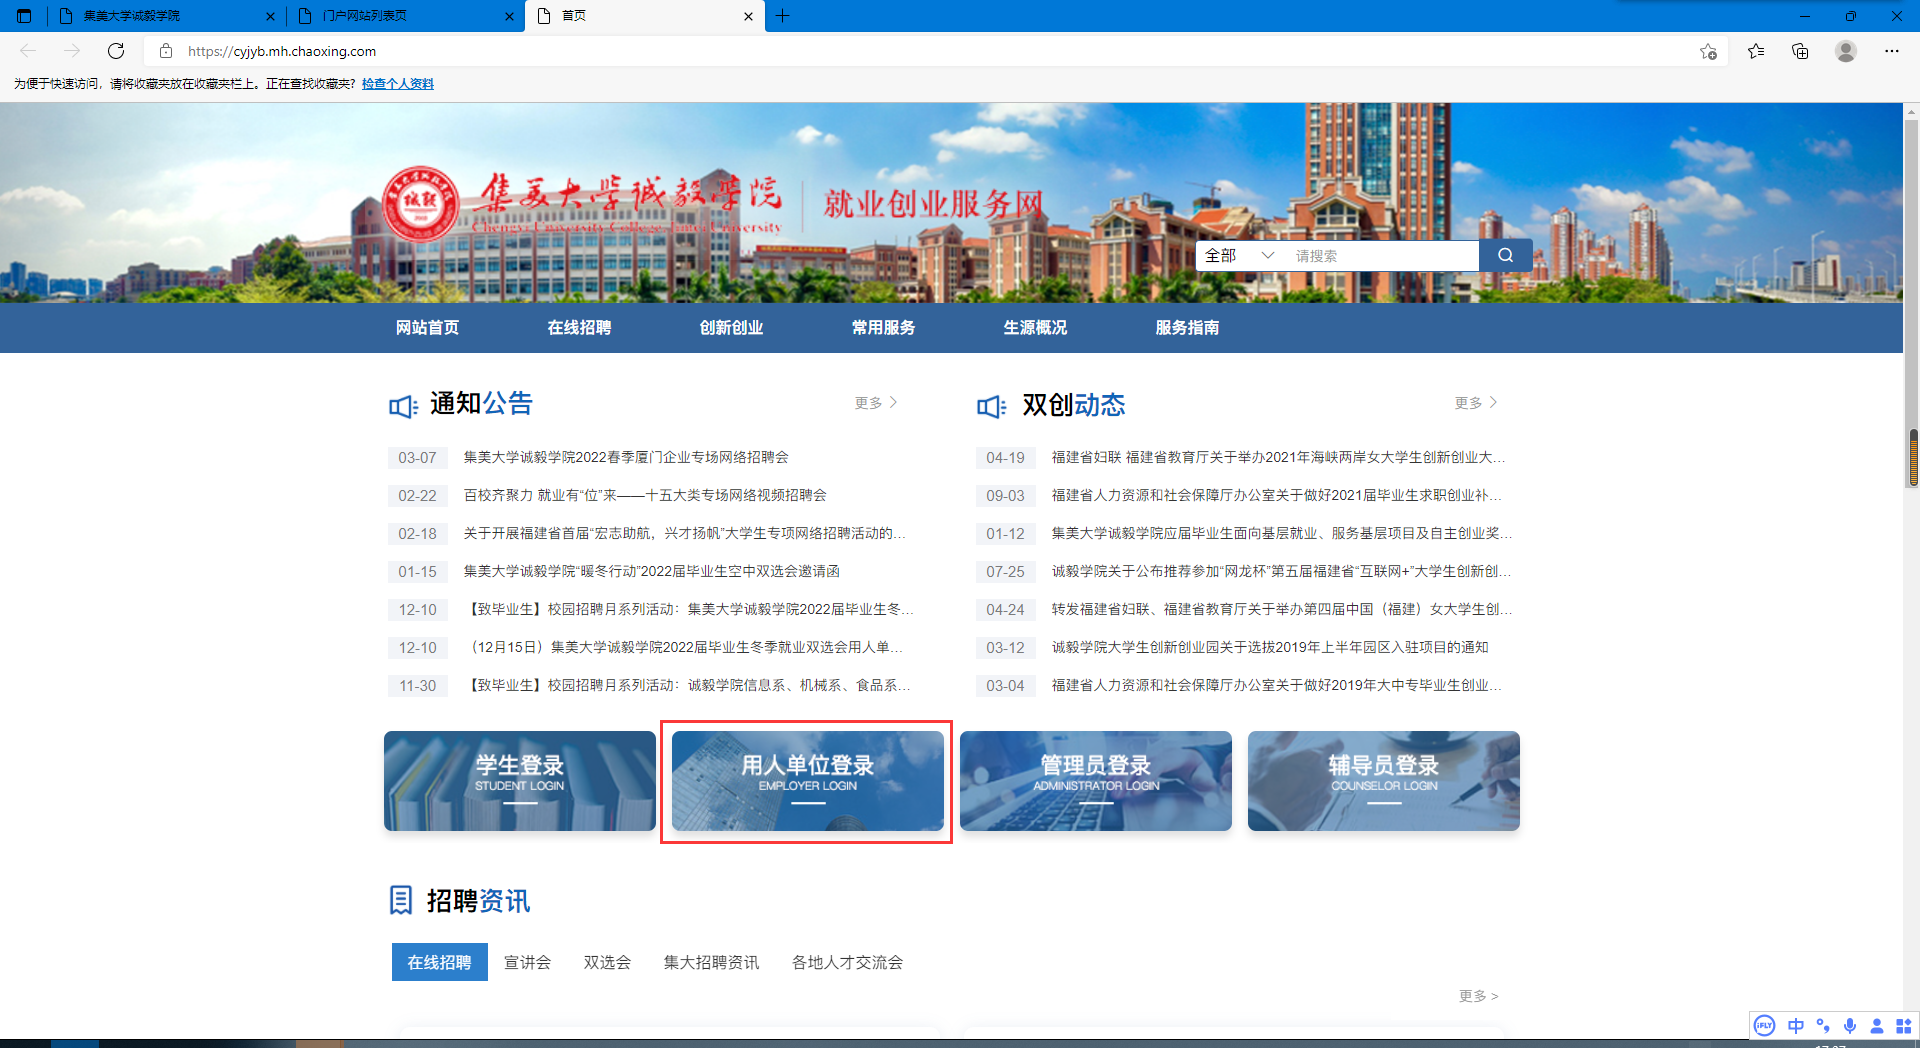1920x1048 pixels.
Task: Switch to the 宣讲会 tab
Action: coord(527,962)
